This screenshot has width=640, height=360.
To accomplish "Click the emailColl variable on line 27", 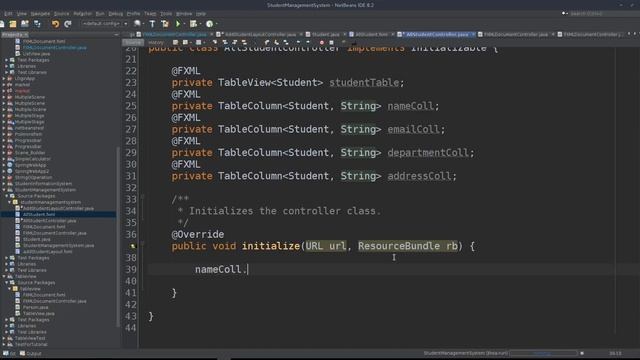I will click(413, 129).
